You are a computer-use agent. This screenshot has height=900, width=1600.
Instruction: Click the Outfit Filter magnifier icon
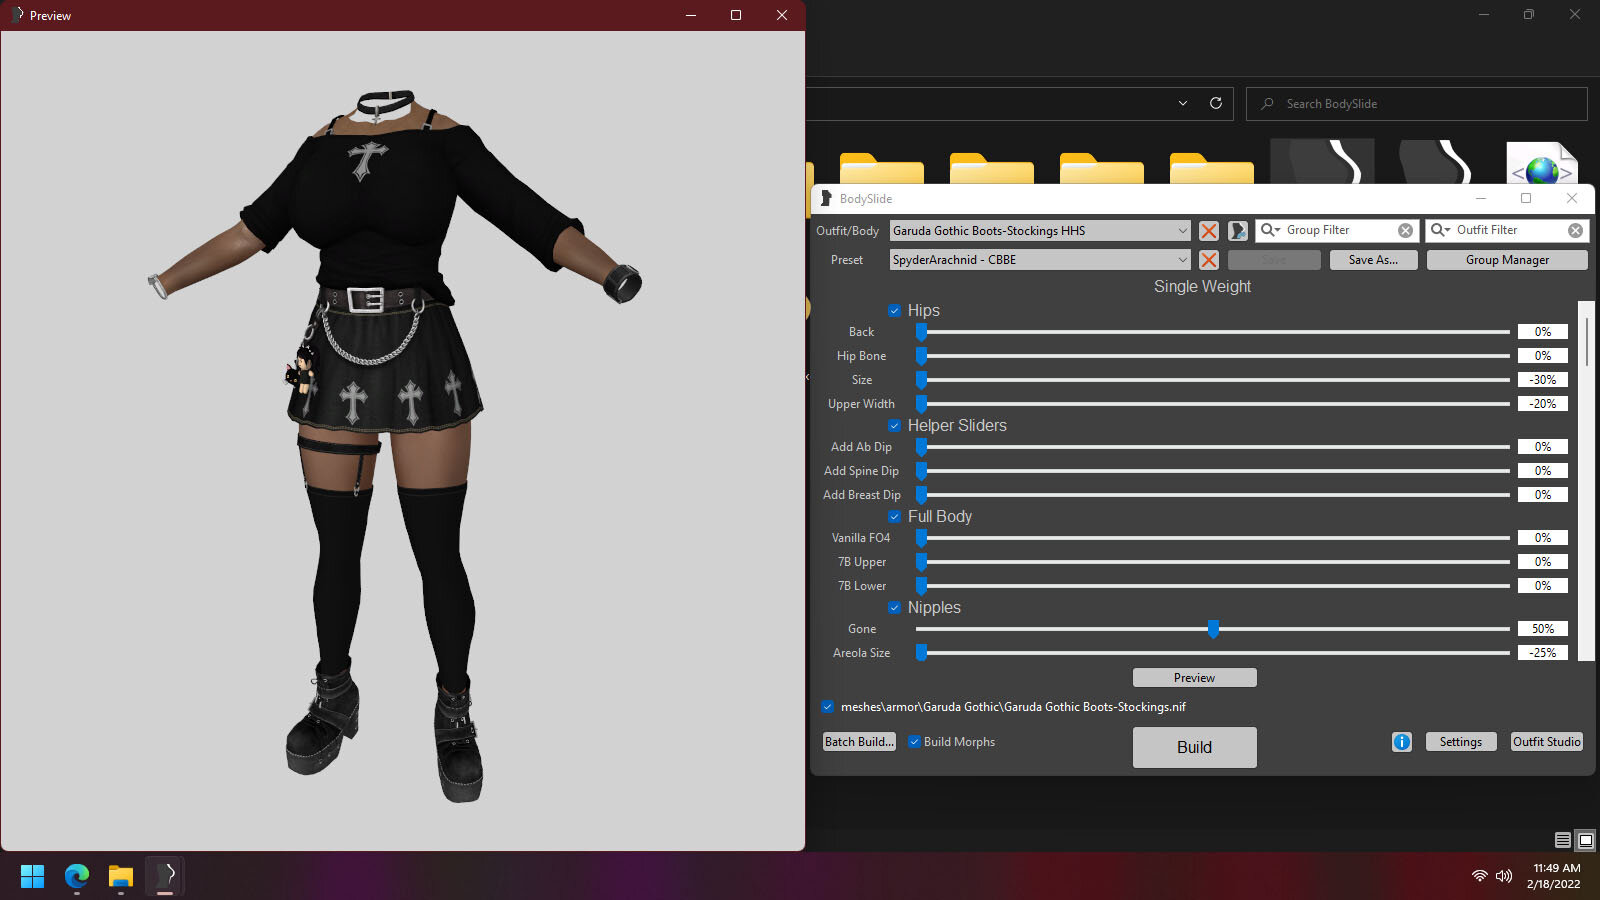coord(1440,230)
